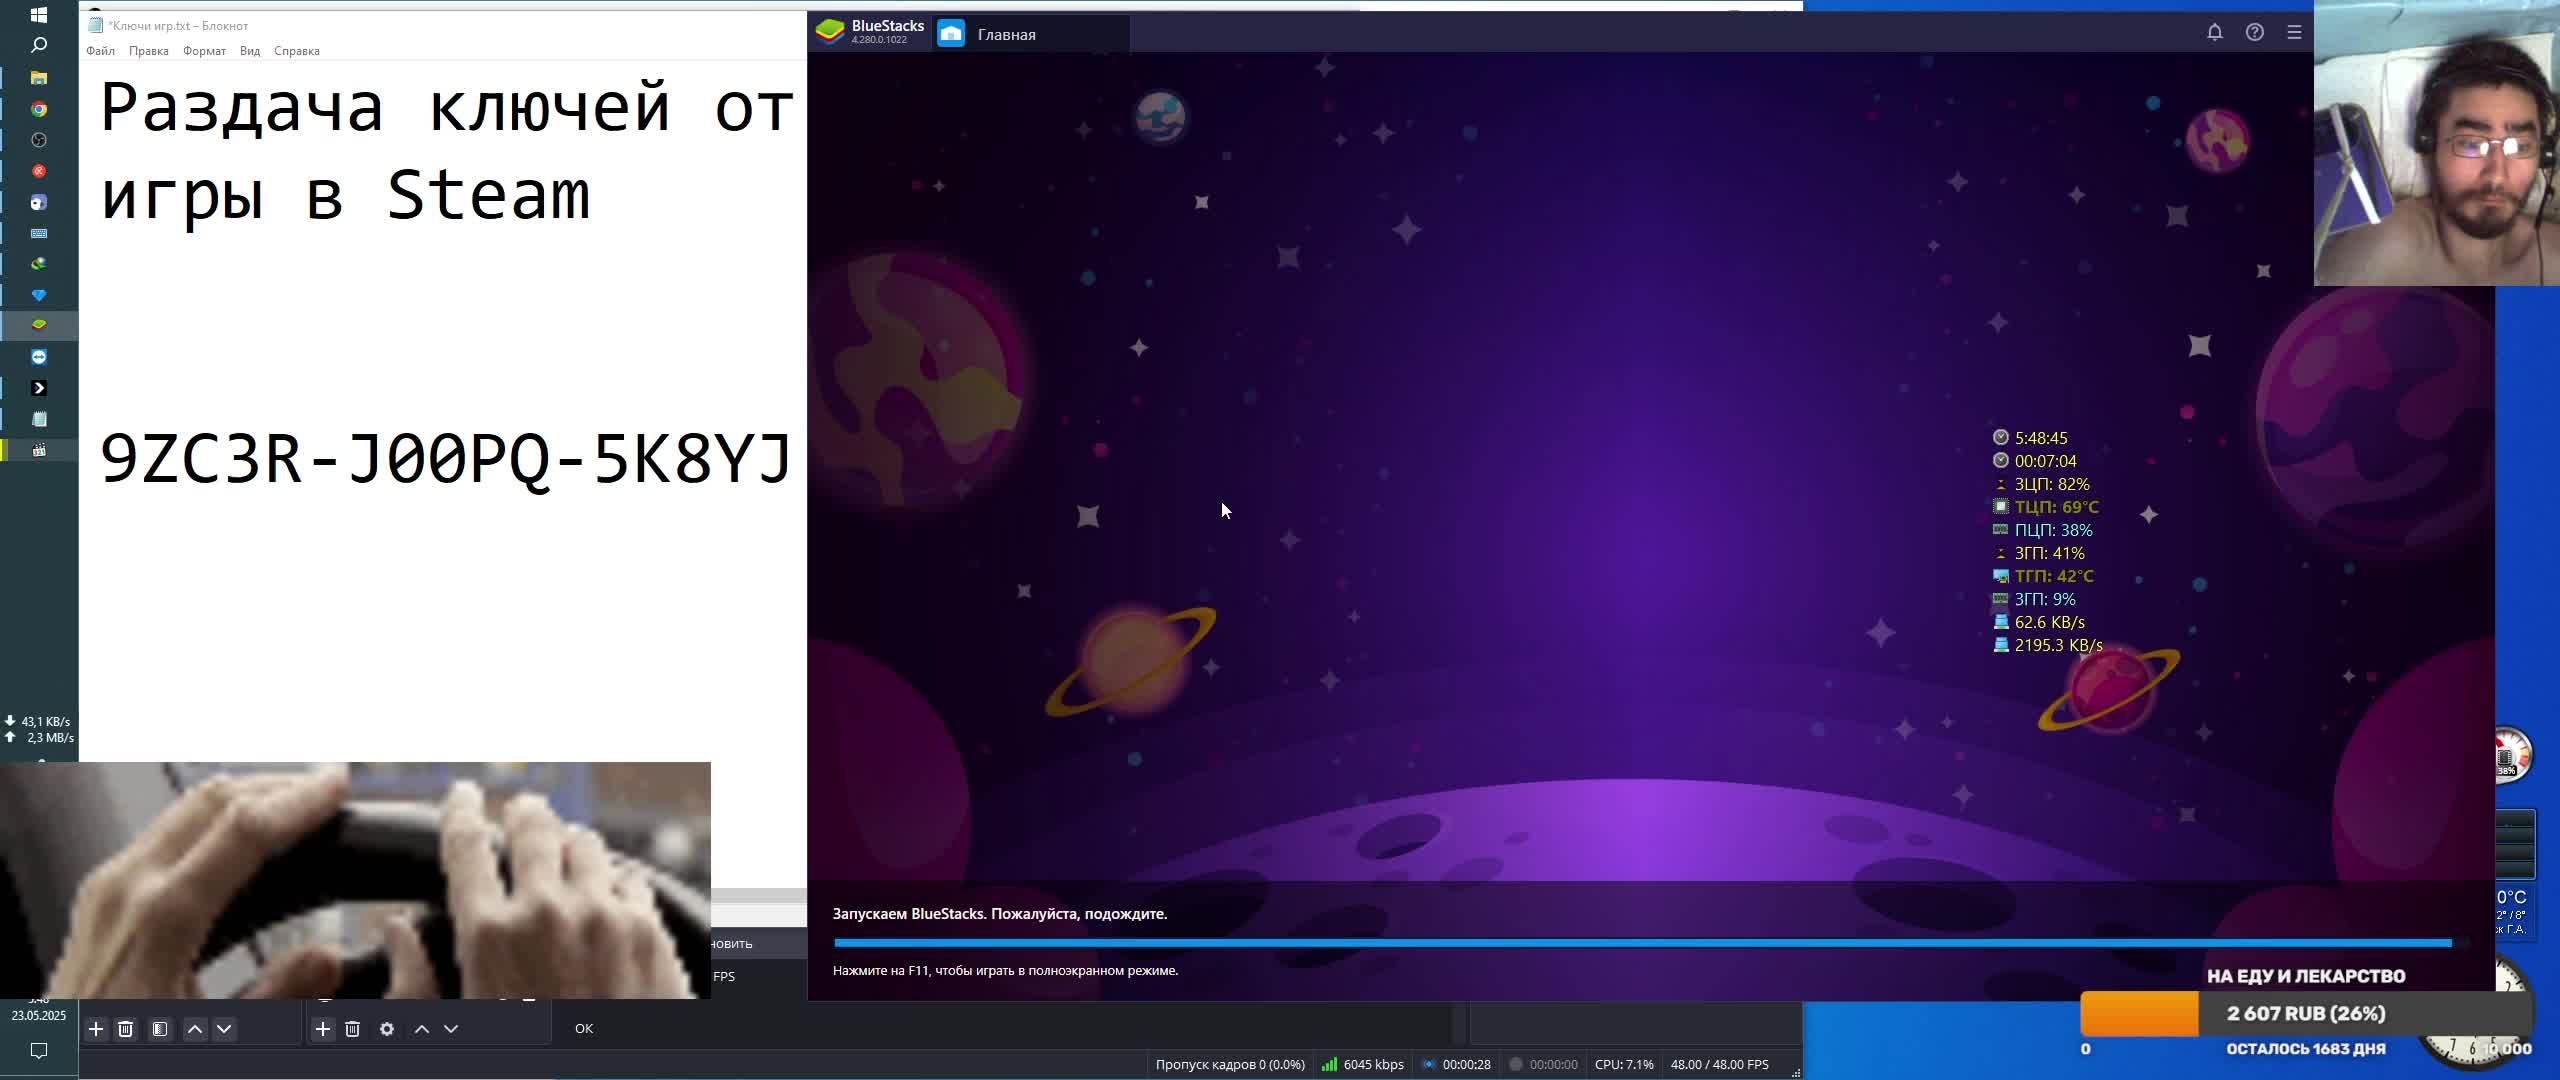Add a new scene with plus button
2560x1080 pixels.
(x=96, y=1028)
